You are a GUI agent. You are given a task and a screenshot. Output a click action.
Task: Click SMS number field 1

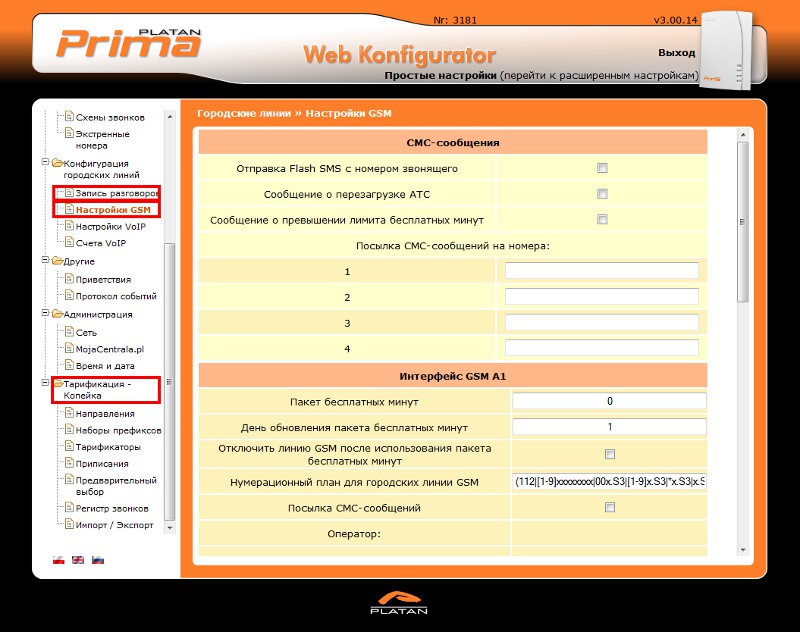coord(602,271)
